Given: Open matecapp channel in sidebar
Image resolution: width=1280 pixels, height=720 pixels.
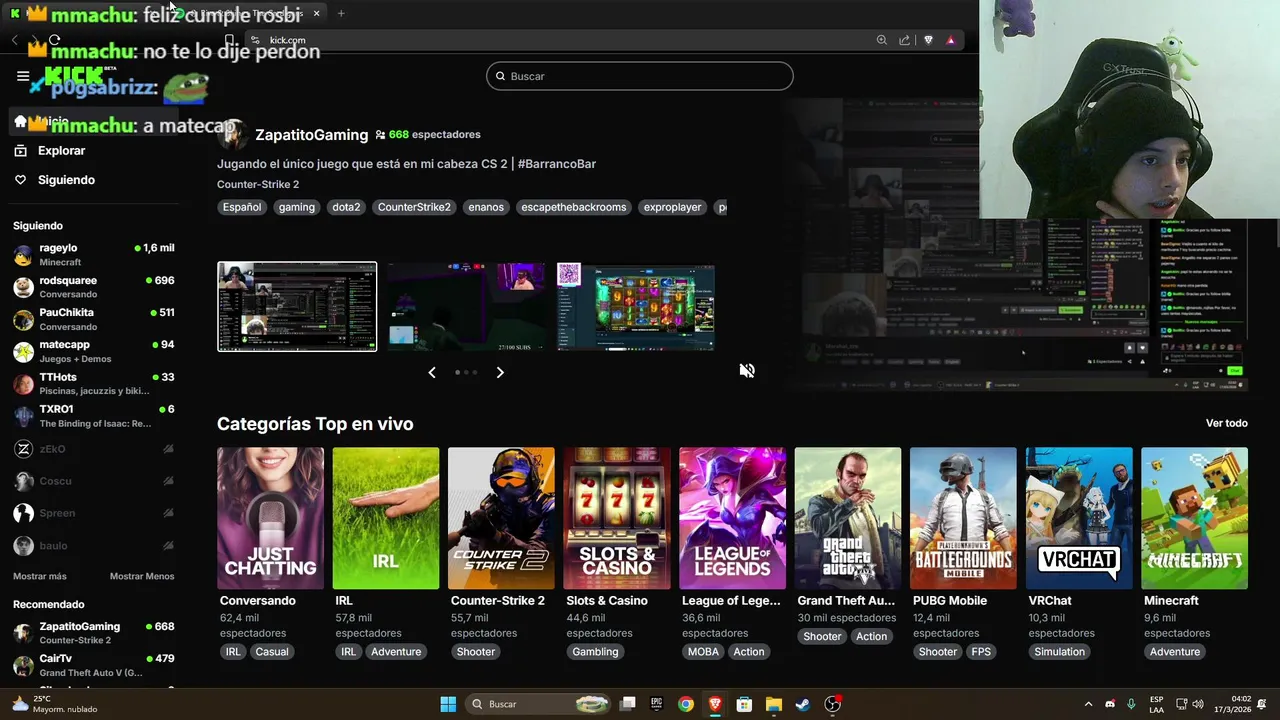Looking at the screenshot, I should pos(94,351).
